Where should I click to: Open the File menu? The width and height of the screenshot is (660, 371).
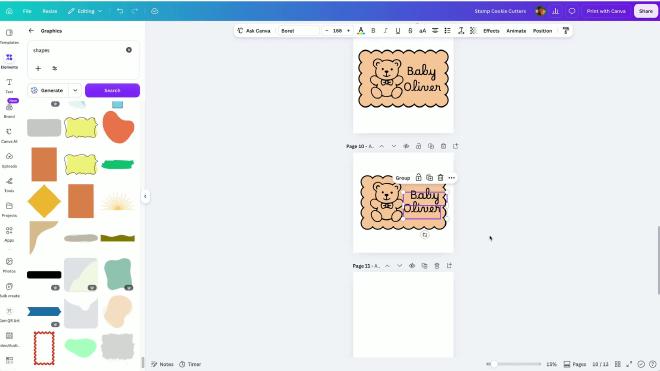coord(27,11)
